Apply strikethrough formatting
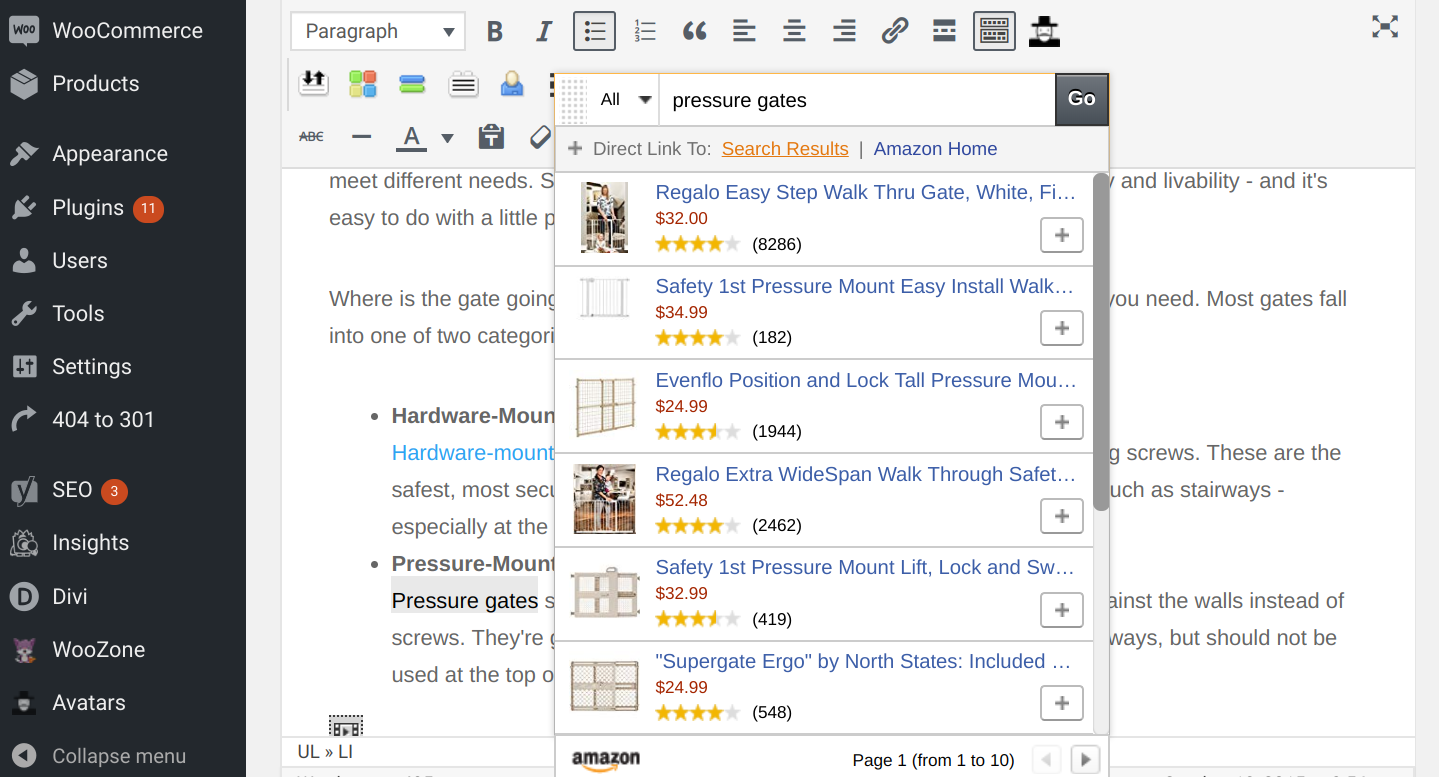1439x777 pixels. (x=312, y=136)
